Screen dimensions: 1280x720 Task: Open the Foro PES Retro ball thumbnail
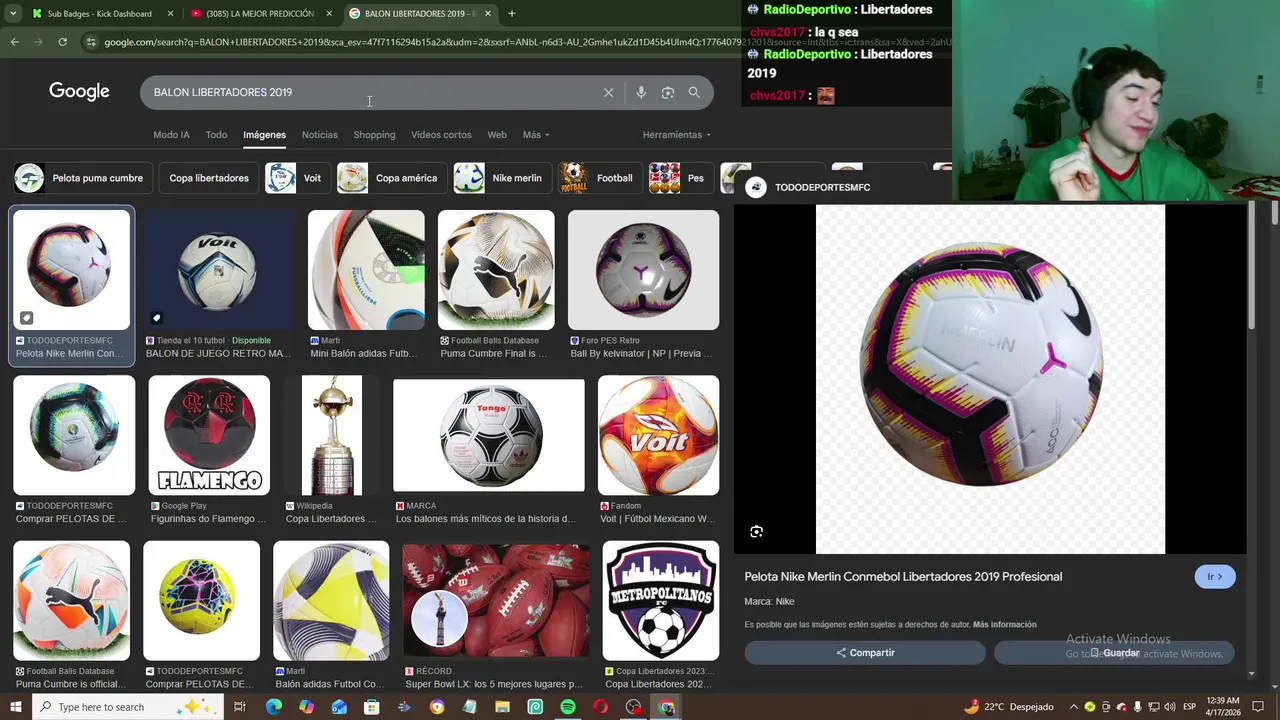coord(643,270)
